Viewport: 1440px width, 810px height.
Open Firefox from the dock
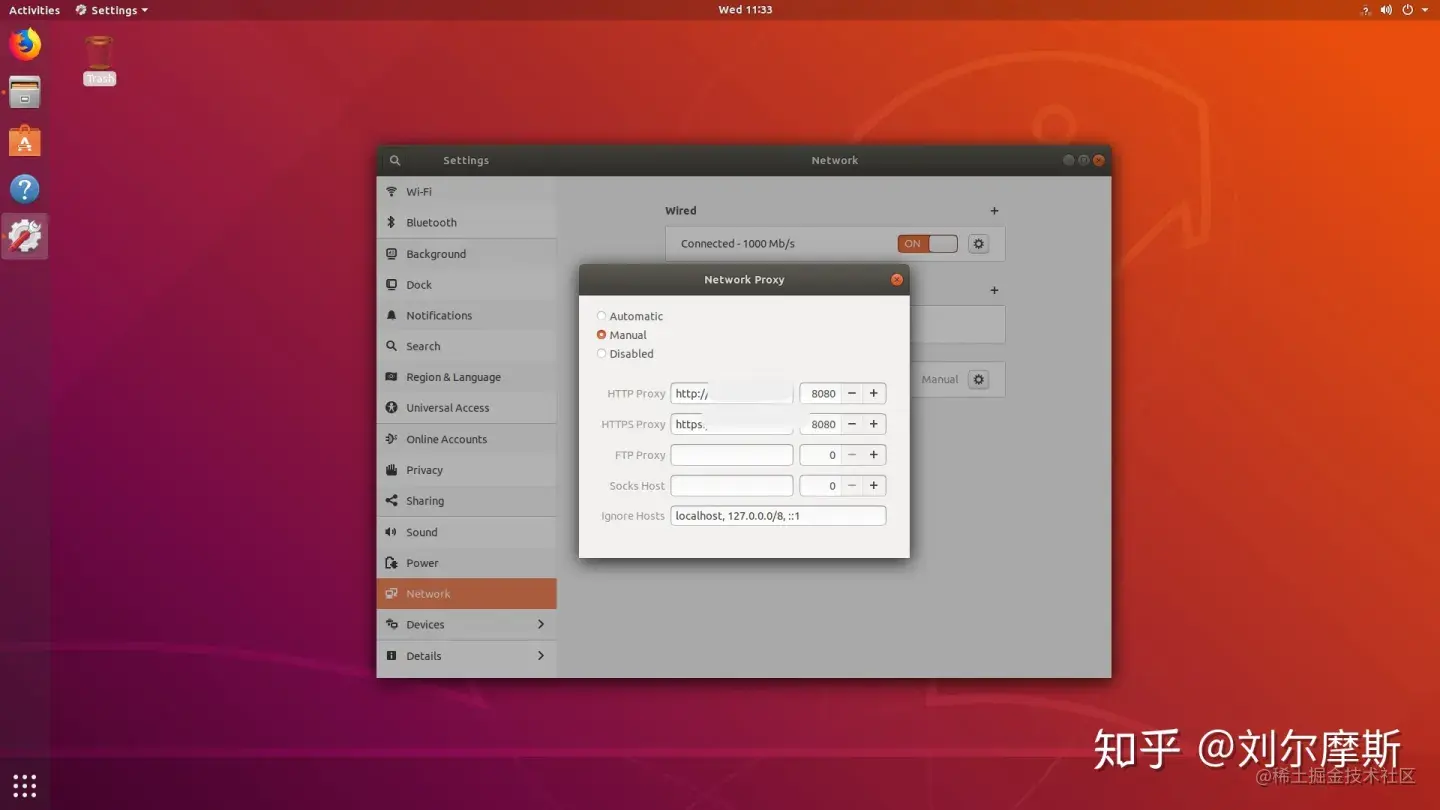click(x=25, y=45)
